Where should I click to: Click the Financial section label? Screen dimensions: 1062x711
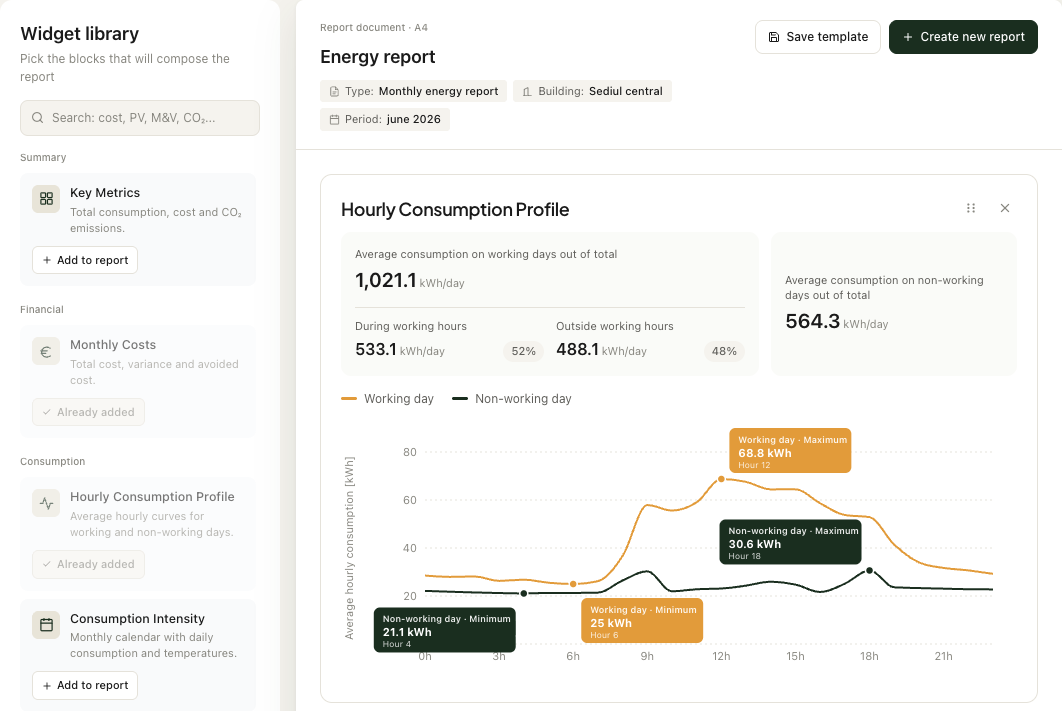[x=42, y=309]
